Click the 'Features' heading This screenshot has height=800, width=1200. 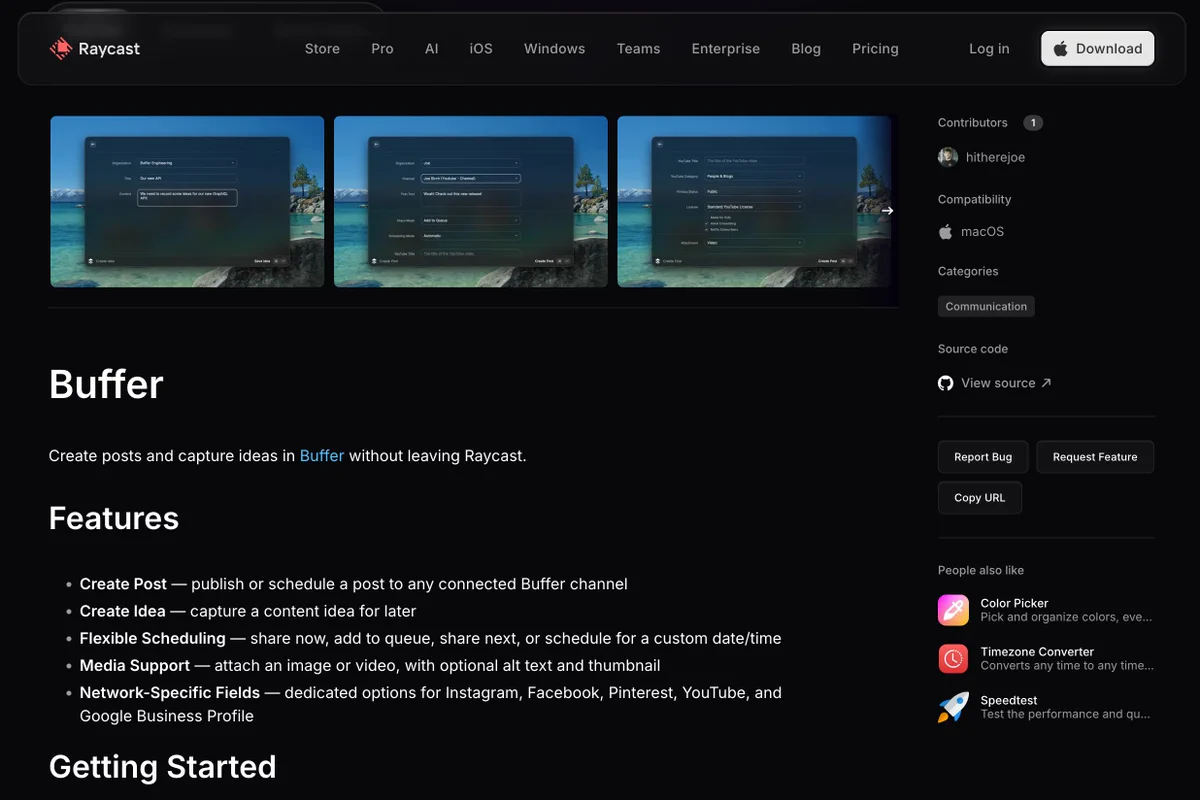click(114, 518)
